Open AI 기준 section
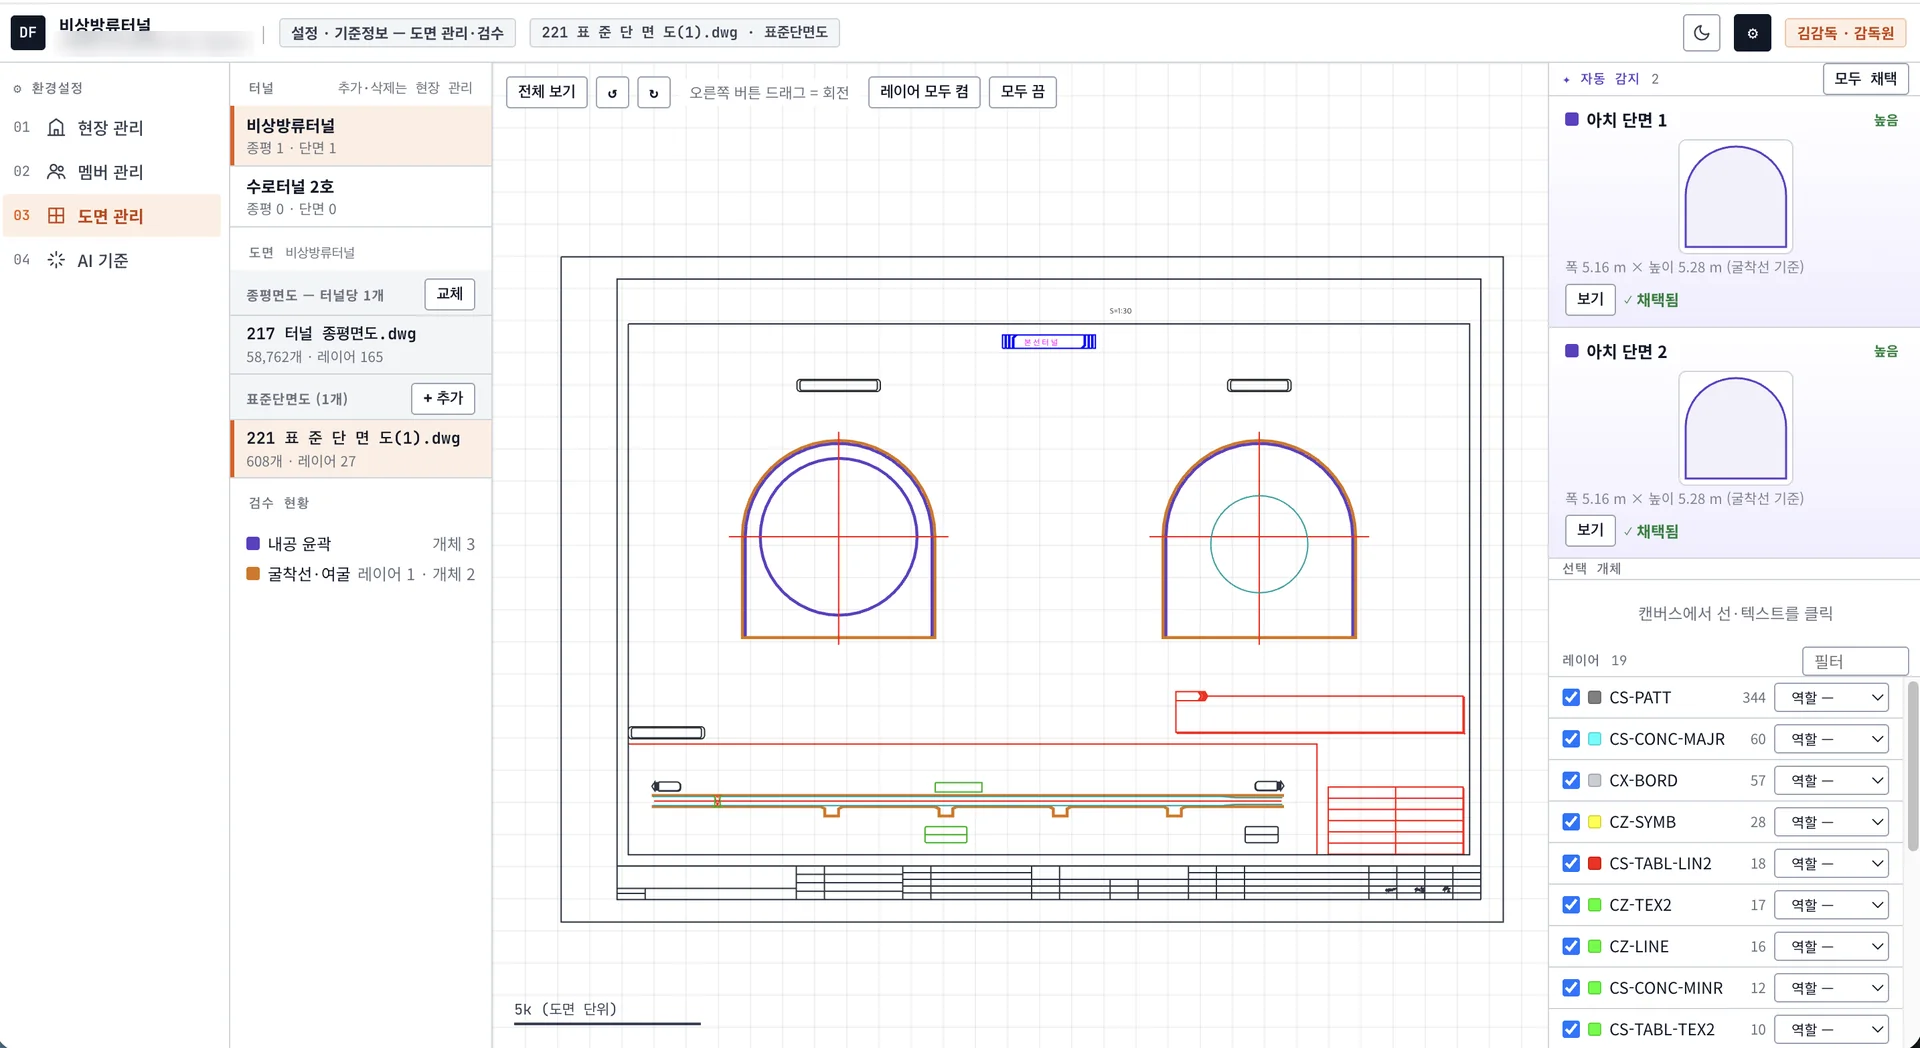The width and height of the screenshot is (1920, 1048). (x=110, y=260)
